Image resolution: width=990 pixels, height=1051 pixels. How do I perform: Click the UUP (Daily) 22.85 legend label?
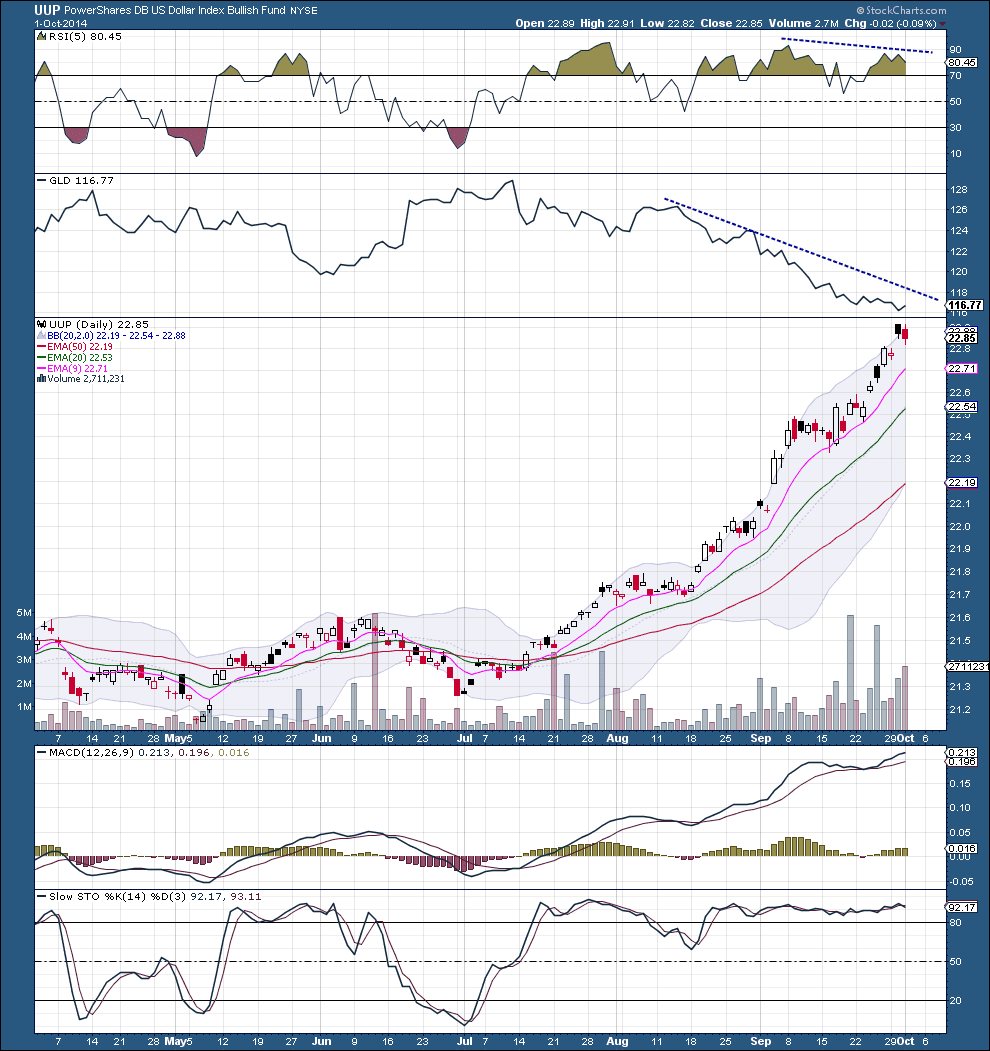point(99,324)
